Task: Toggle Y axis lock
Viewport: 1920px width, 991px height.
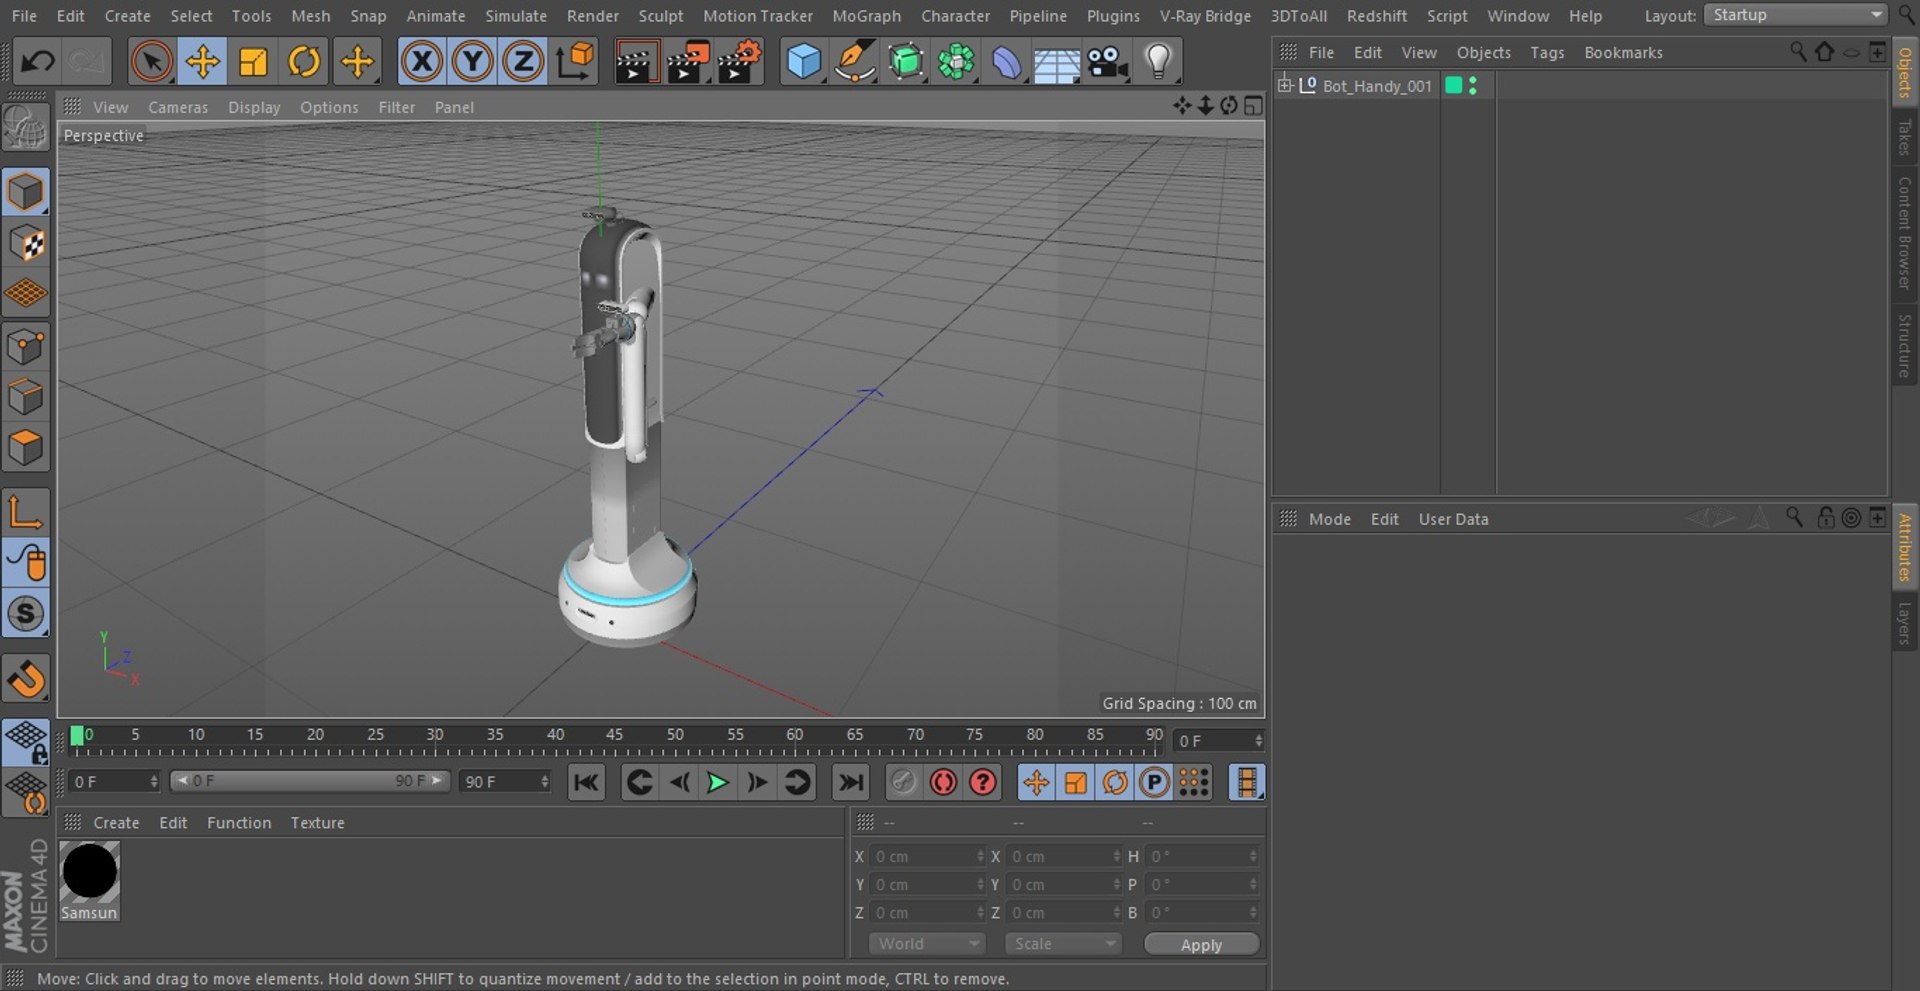Action: [472, 62]
